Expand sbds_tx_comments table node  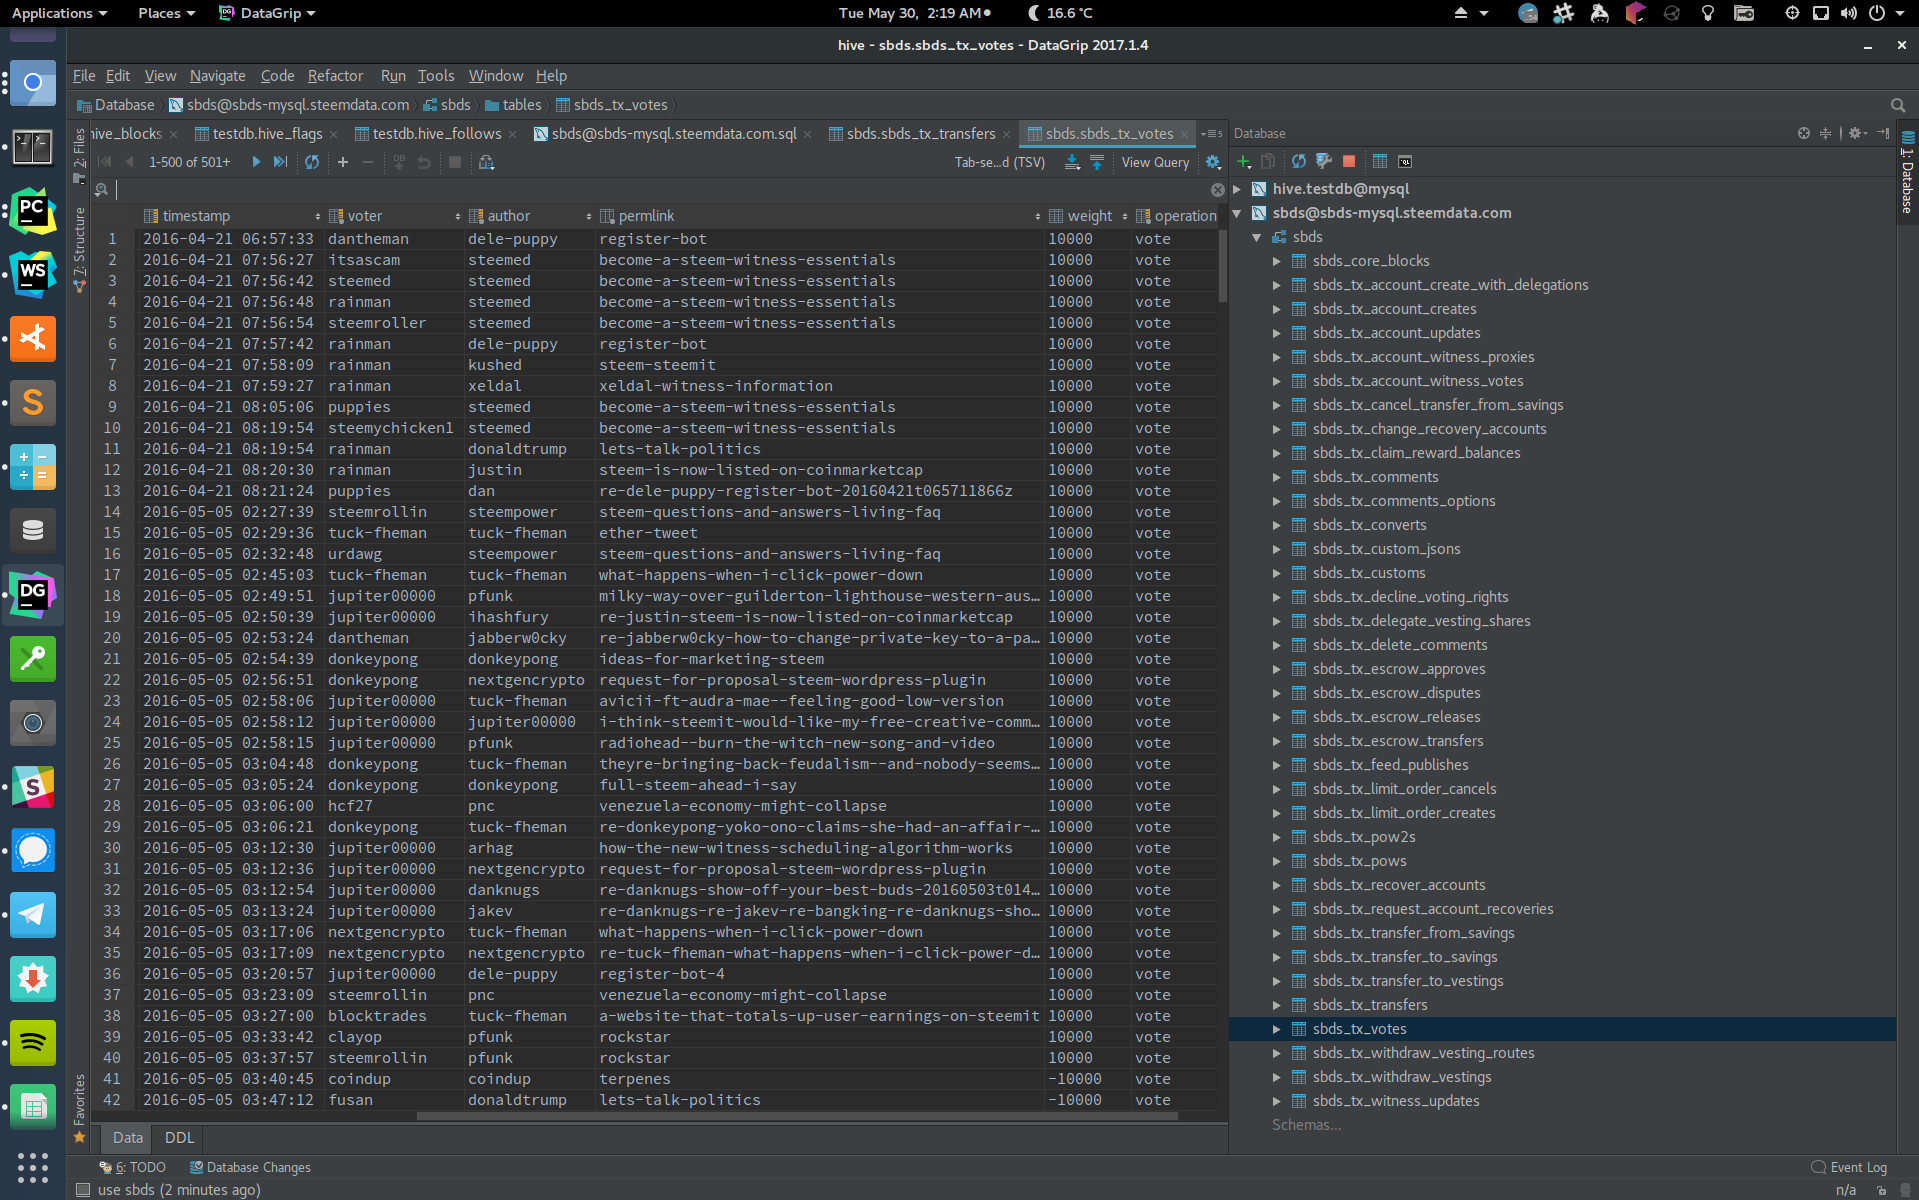pyautogui.click(x=1277, y=477)
